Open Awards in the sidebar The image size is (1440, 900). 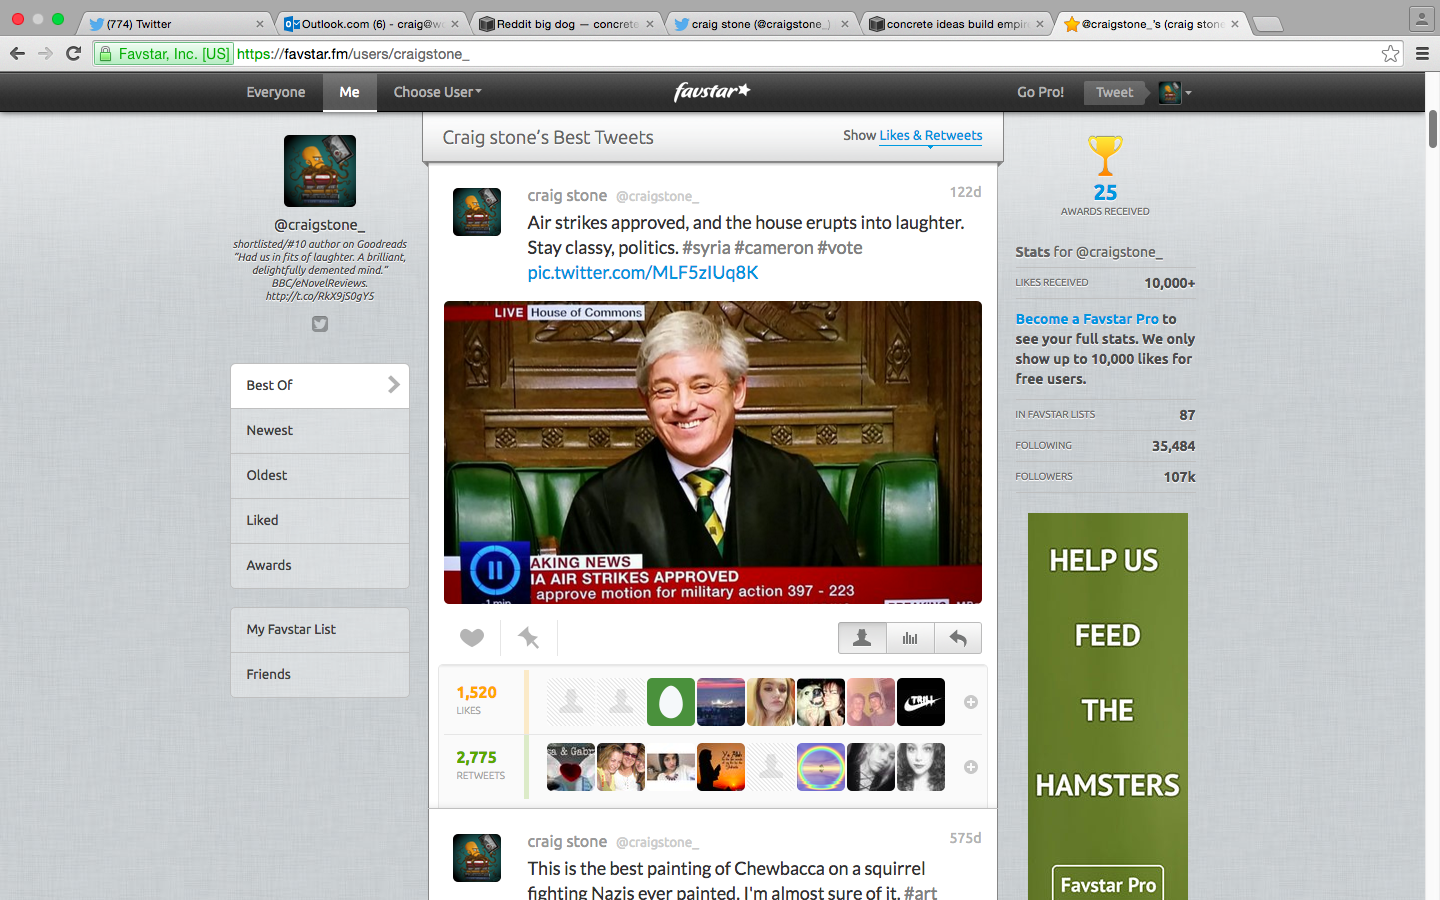click(x=320, y=565)
